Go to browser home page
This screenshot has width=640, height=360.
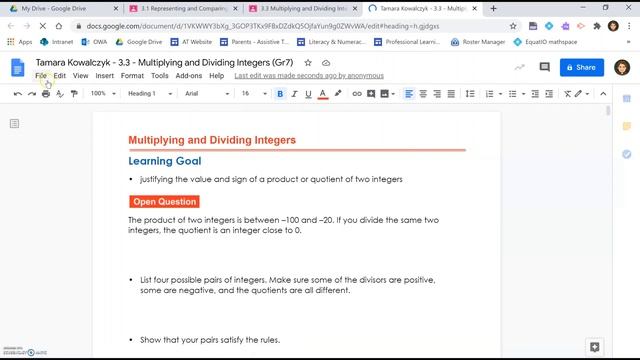point(59,26)
